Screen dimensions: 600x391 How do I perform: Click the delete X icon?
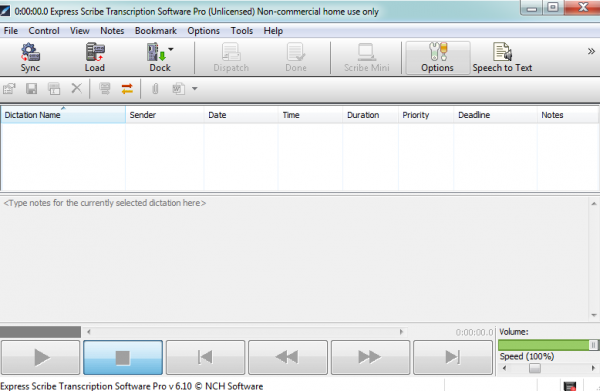77,88
